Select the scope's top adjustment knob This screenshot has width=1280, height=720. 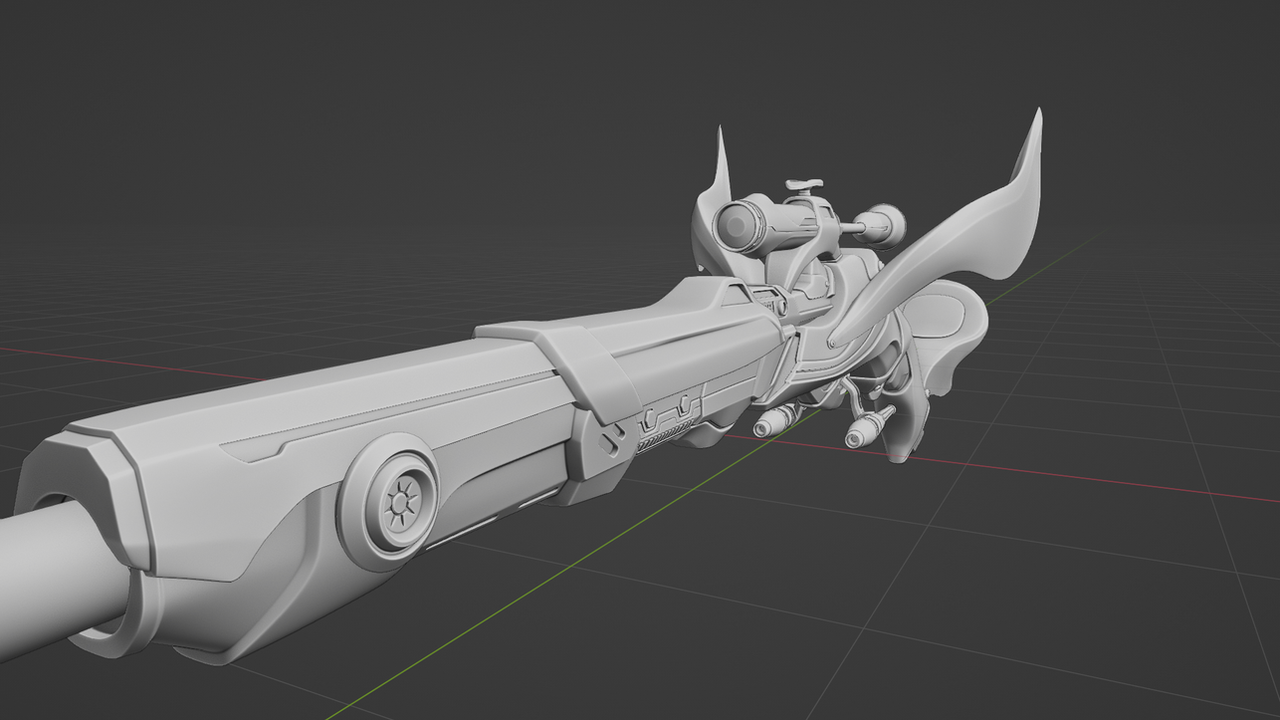(x=804, y=185)
